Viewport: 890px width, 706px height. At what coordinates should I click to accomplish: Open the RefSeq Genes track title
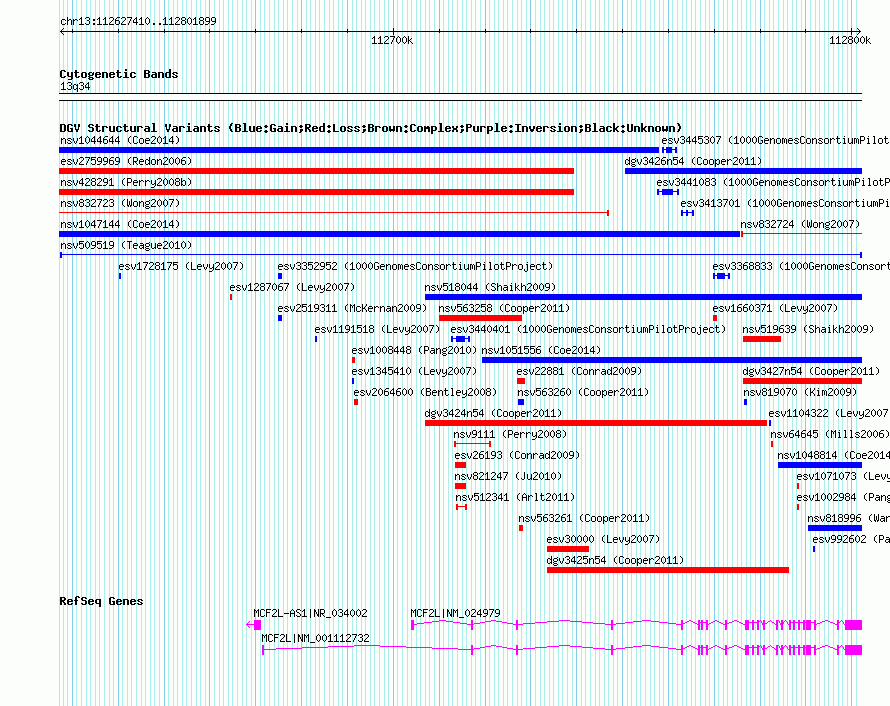click(101, 602)
